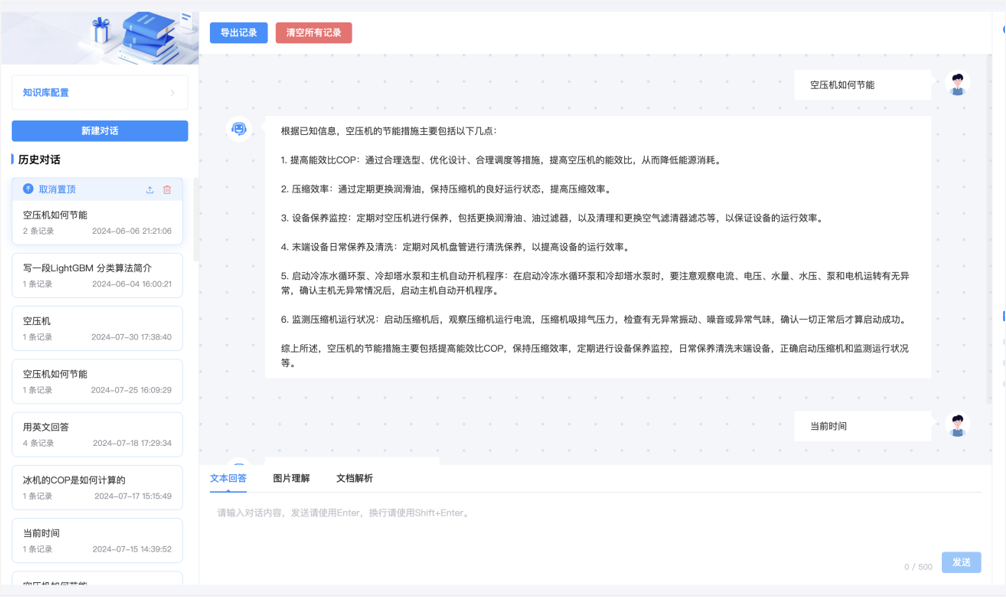Switch to the 文档解析 tab
Viewport: 1006px width, 597px height.
point(354,478)
